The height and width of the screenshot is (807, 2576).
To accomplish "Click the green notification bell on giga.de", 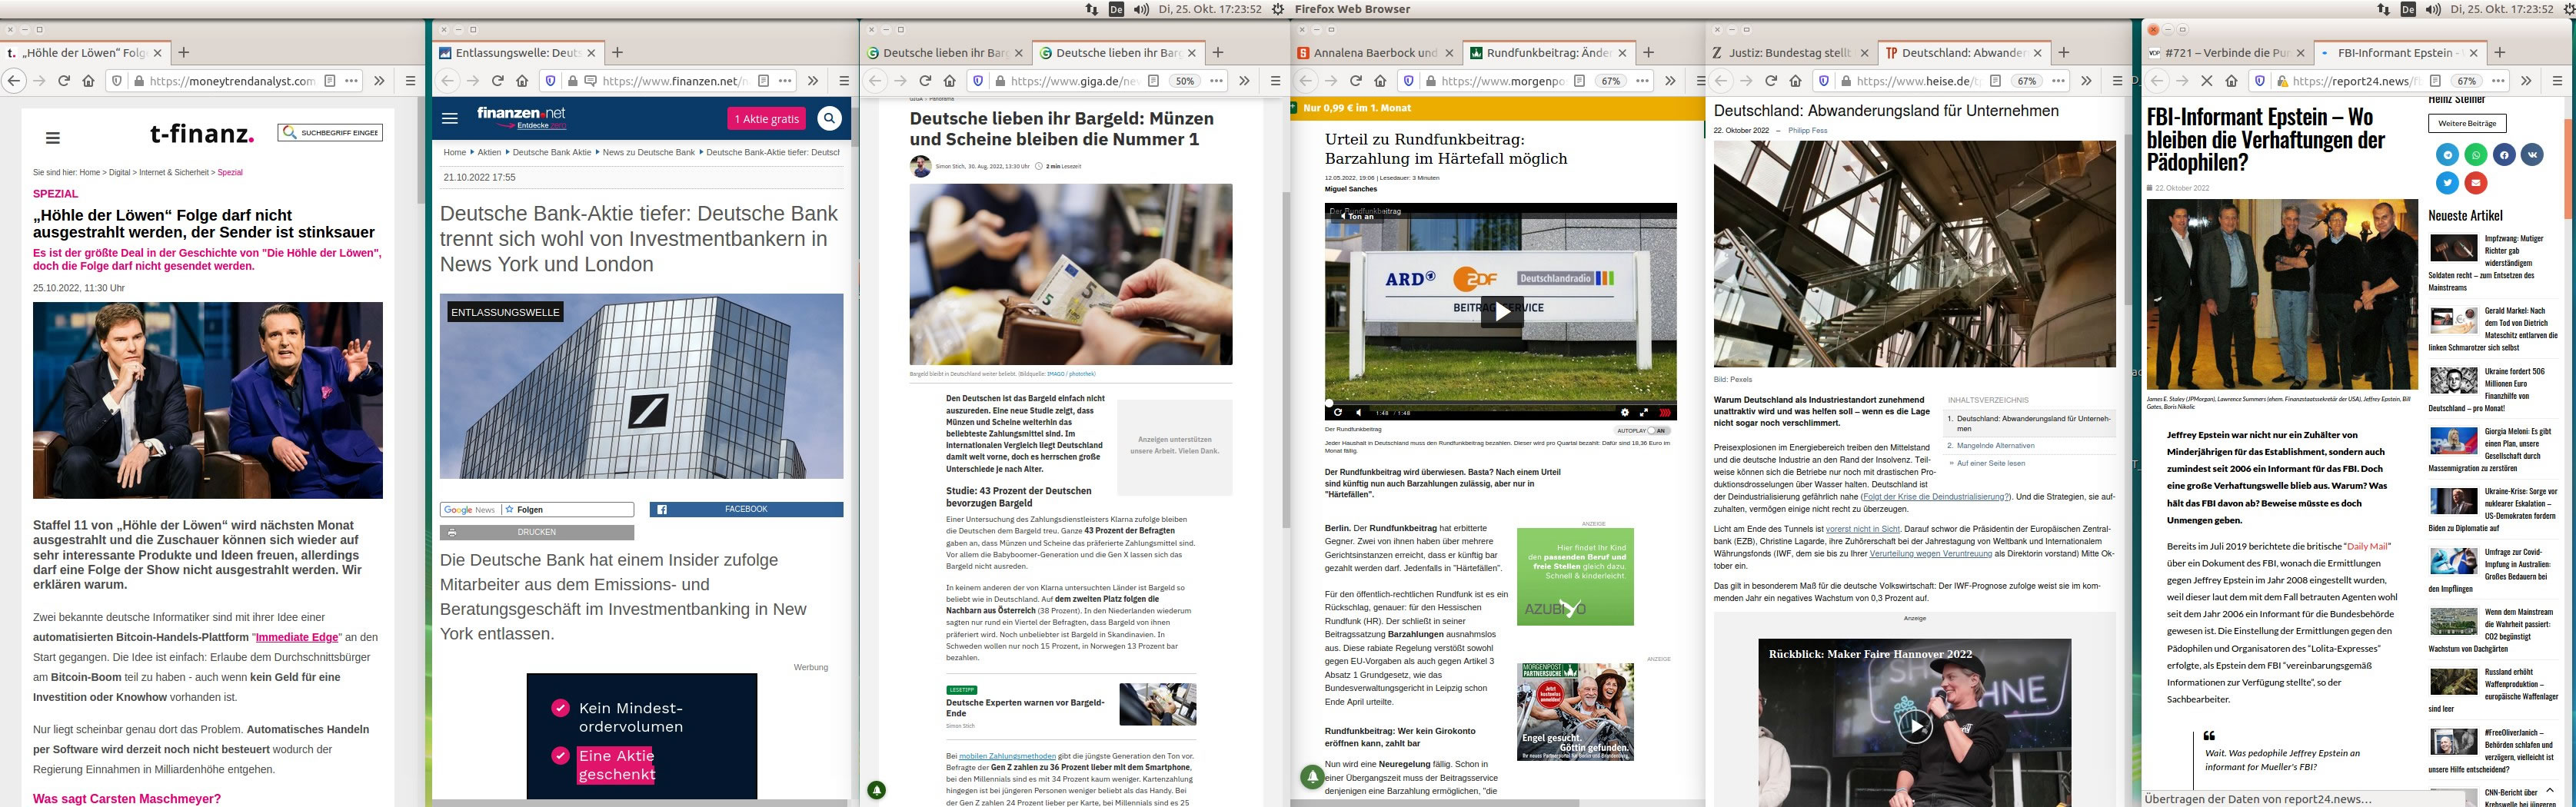I will (x=877, y=790).
